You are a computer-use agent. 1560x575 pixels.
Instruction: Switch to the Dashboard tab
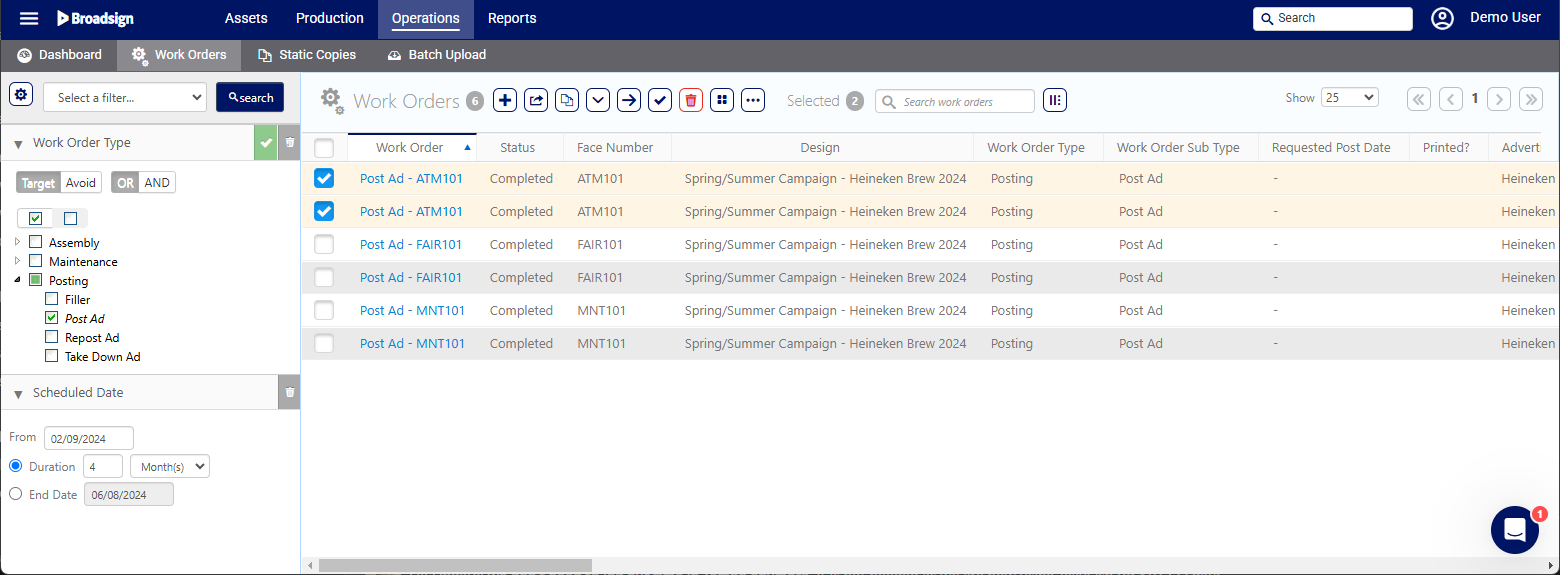59,55
